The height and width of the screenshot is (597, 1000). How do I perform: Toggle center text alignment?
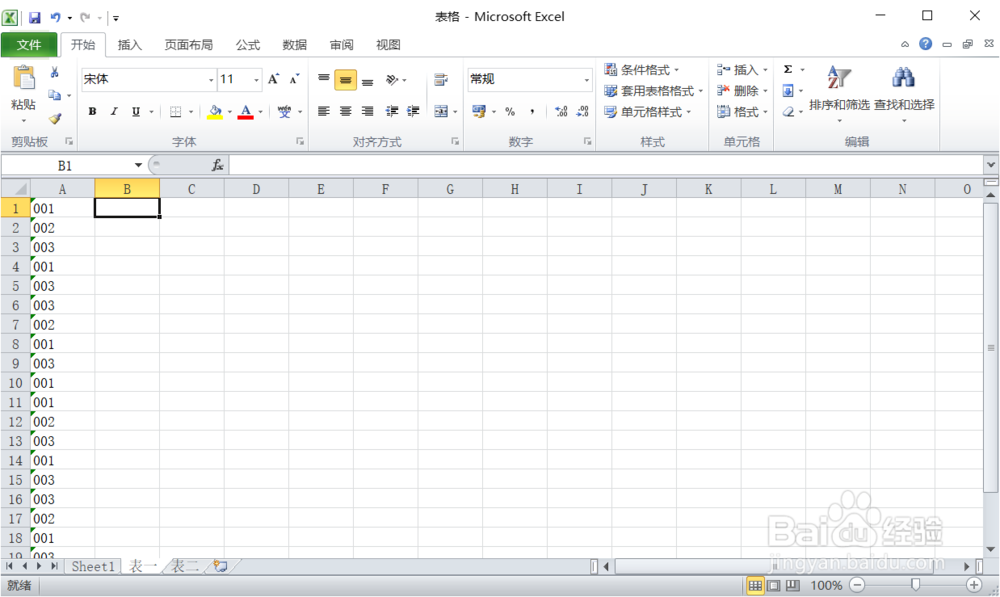(x=346, y=112)
